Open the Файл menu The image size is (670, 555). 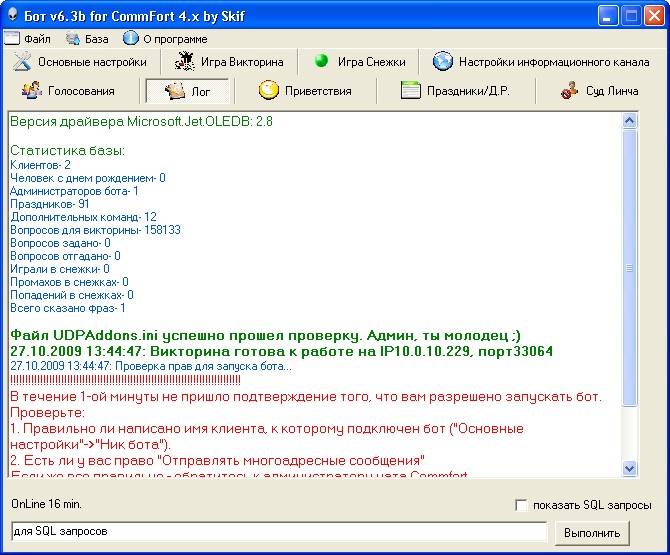(x=28, y=39)
